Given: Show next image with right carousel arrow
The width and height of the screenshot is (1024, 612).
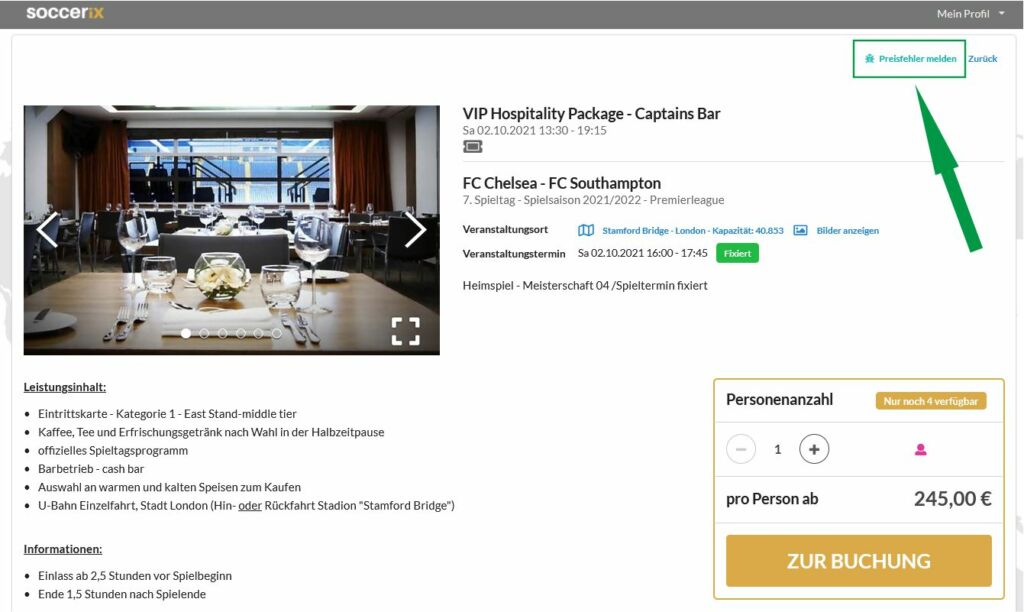Looking at the screenshot, I should 415,229.
